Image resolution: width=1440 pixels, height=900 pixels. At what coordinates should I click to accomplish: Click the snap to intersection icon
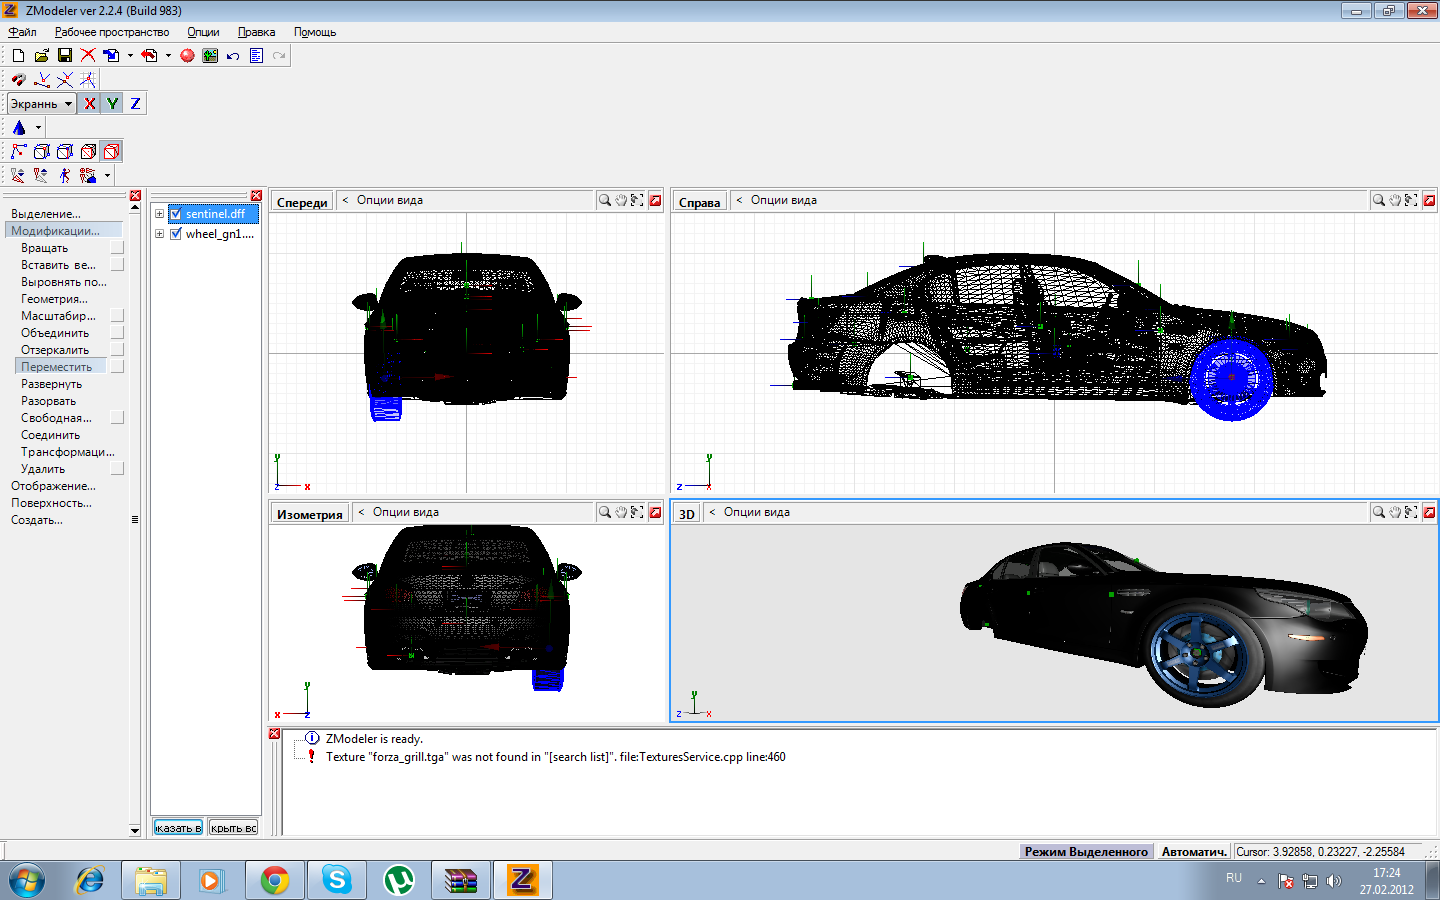click(x=64, y=80)
